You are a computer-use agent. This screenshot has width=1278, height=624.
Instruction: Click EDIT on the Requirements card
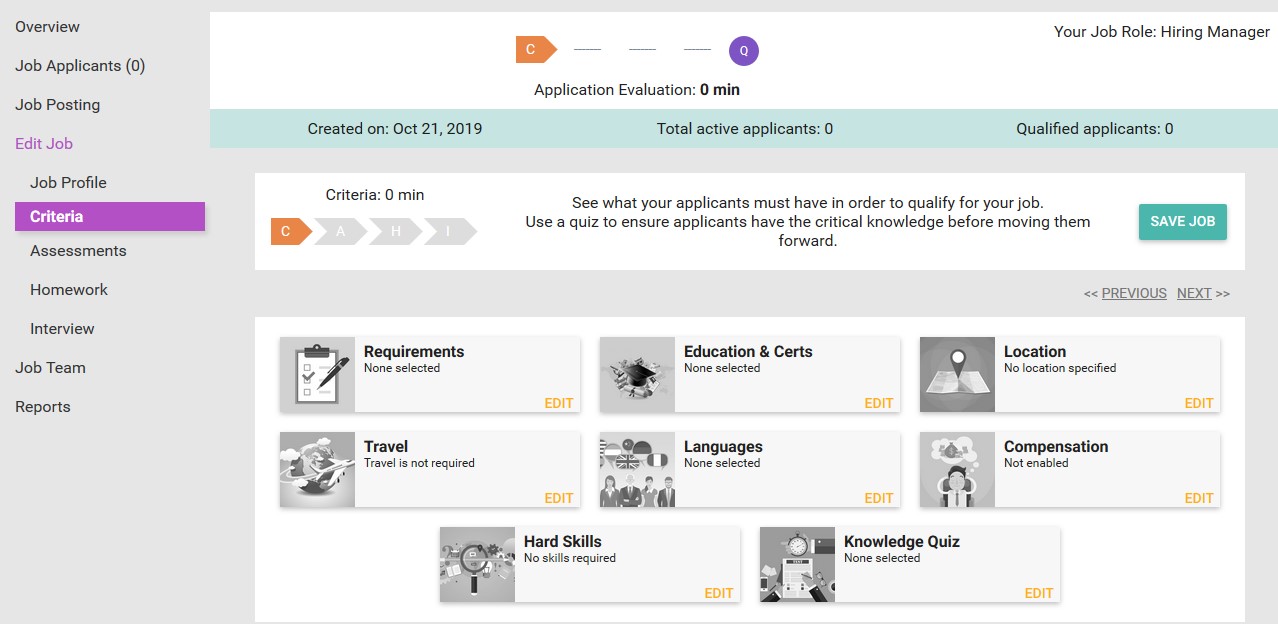click(559, 403)
